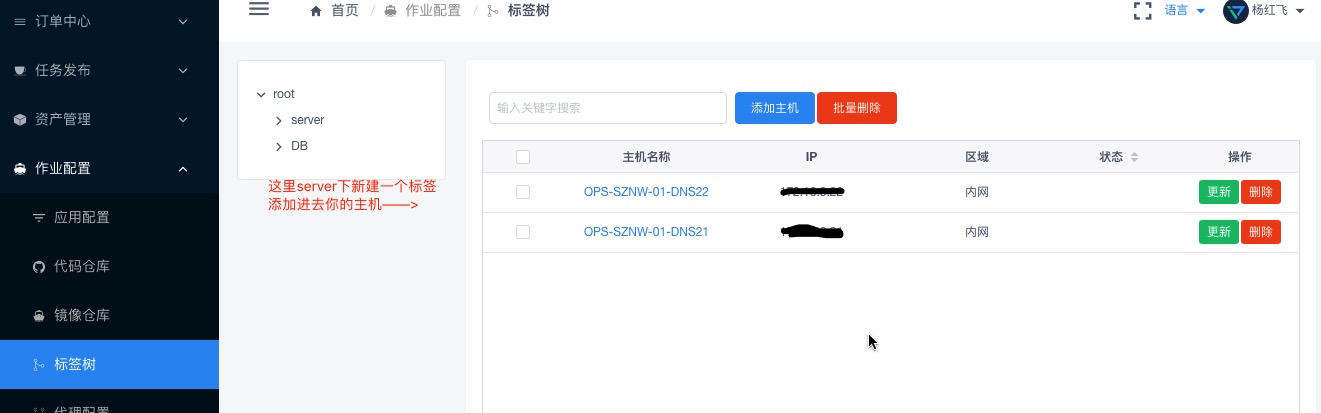Click the 区域 column header
The image size is (1321, 413).
tap(977, 157)
